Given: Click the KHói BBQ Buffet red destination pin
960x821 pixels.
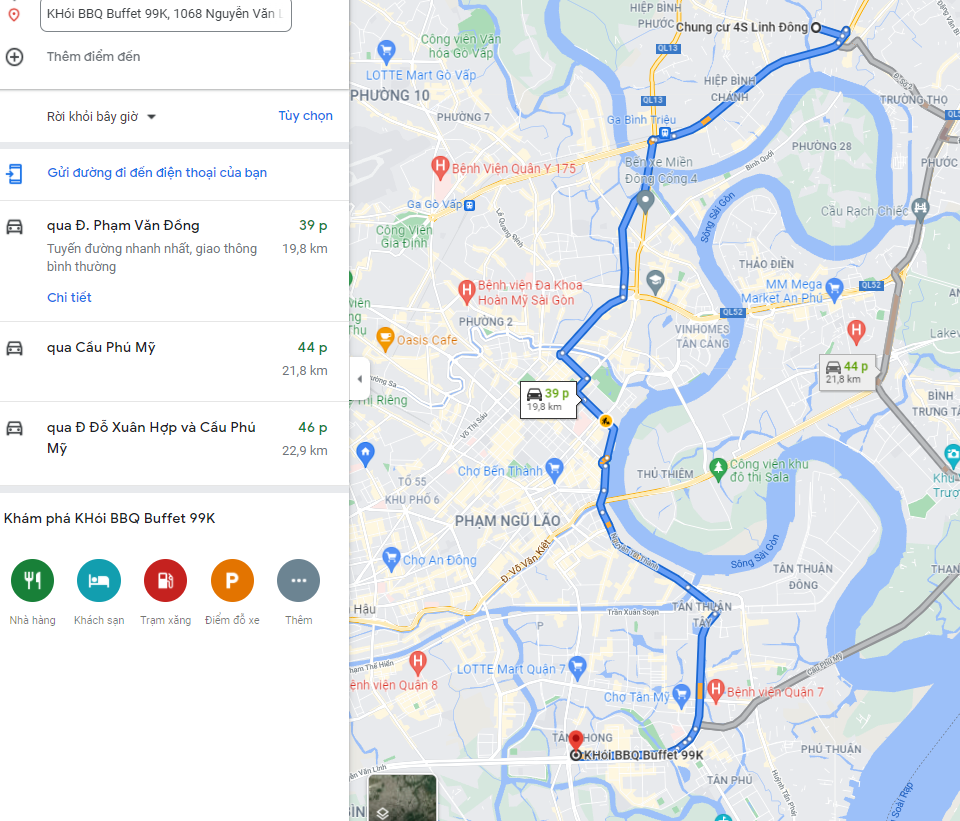Looking at the screenshot, I should [x=576, y=741].
